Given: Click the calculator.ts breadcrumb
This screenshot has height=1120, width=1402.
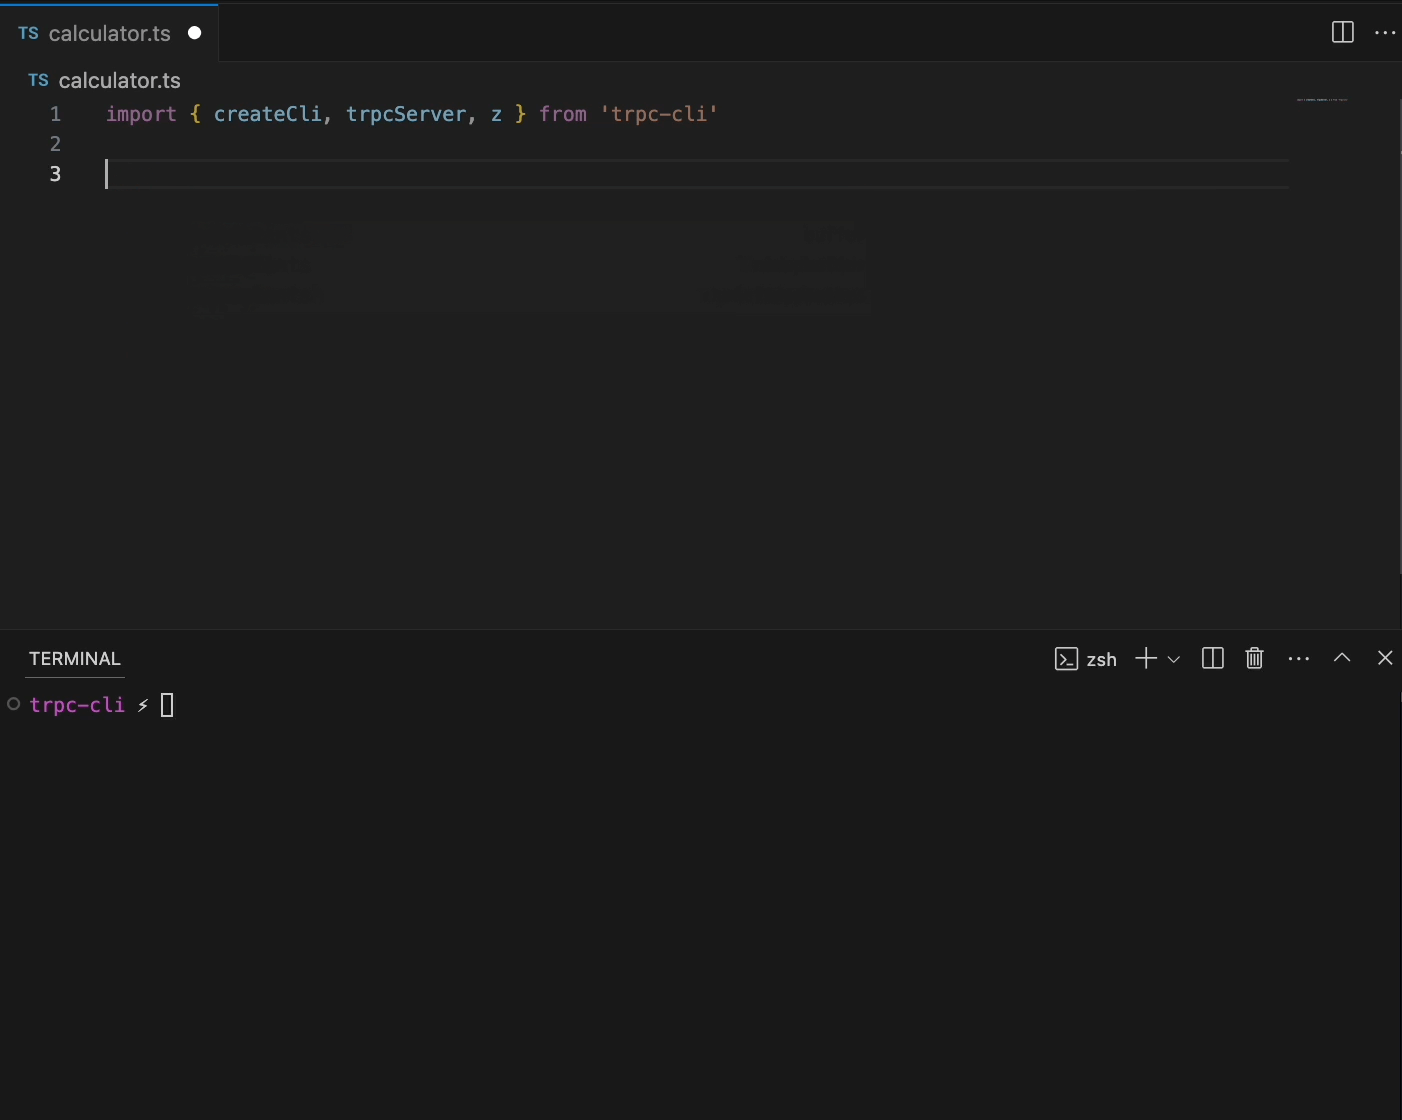Looking at the screenshot, I should point(119,80).
